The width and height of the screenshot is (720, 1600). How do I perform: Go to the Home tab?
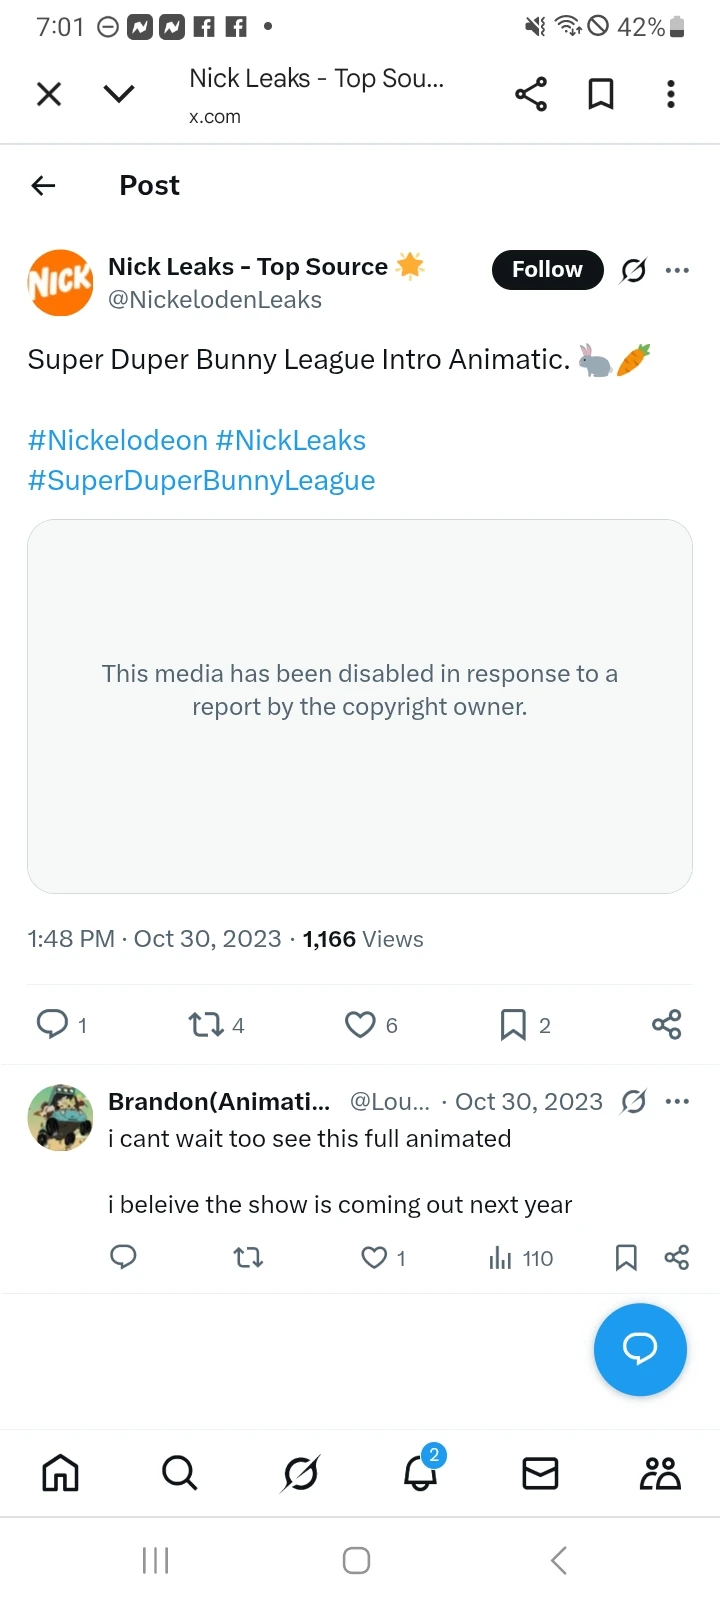click(60, 1472)
